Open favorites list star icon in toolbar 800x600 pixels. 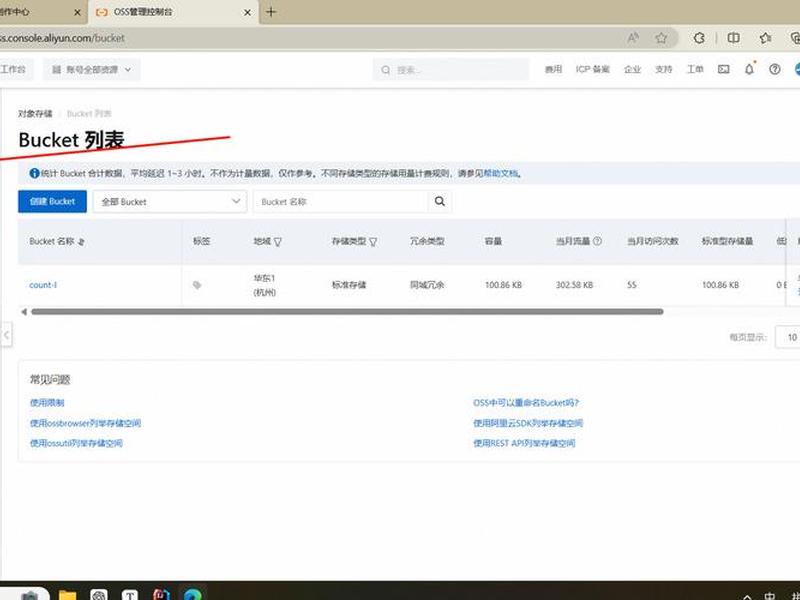(x=765, y=38)
